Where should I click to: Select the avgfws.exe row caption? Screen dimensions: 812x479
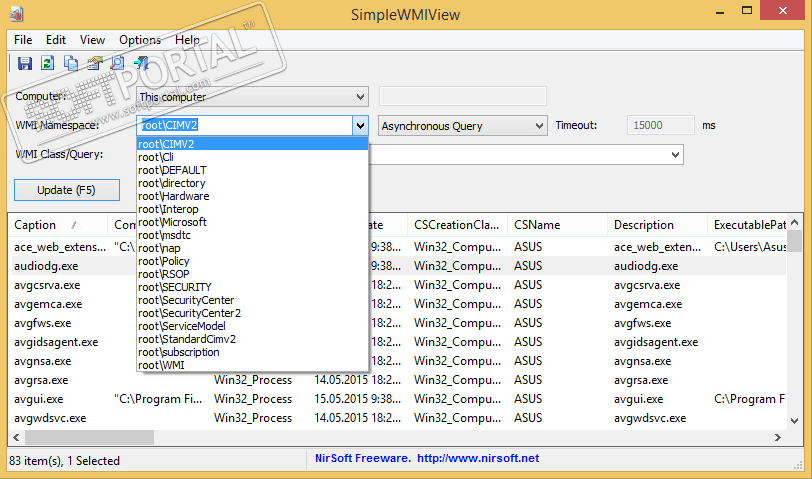[x=42, y=323]
